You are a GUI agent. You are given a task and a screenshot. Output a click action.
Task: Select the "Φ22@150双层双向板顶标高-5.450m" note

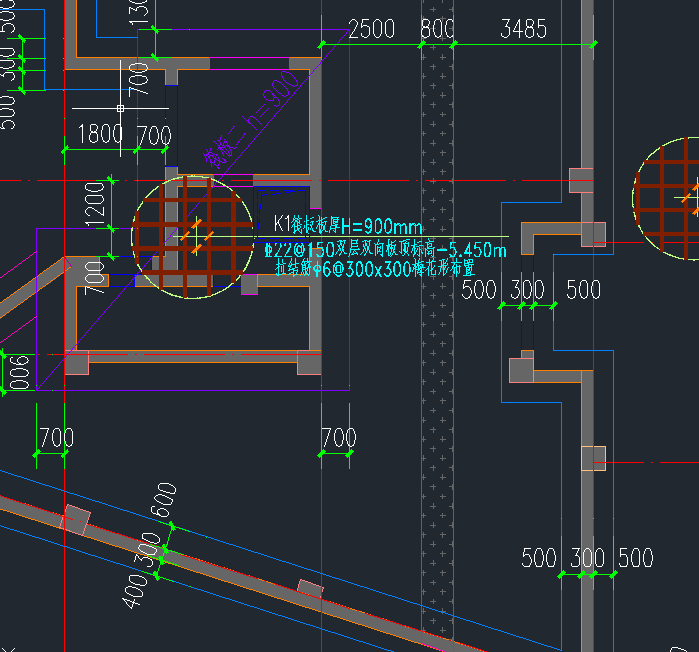coord(386,250)
